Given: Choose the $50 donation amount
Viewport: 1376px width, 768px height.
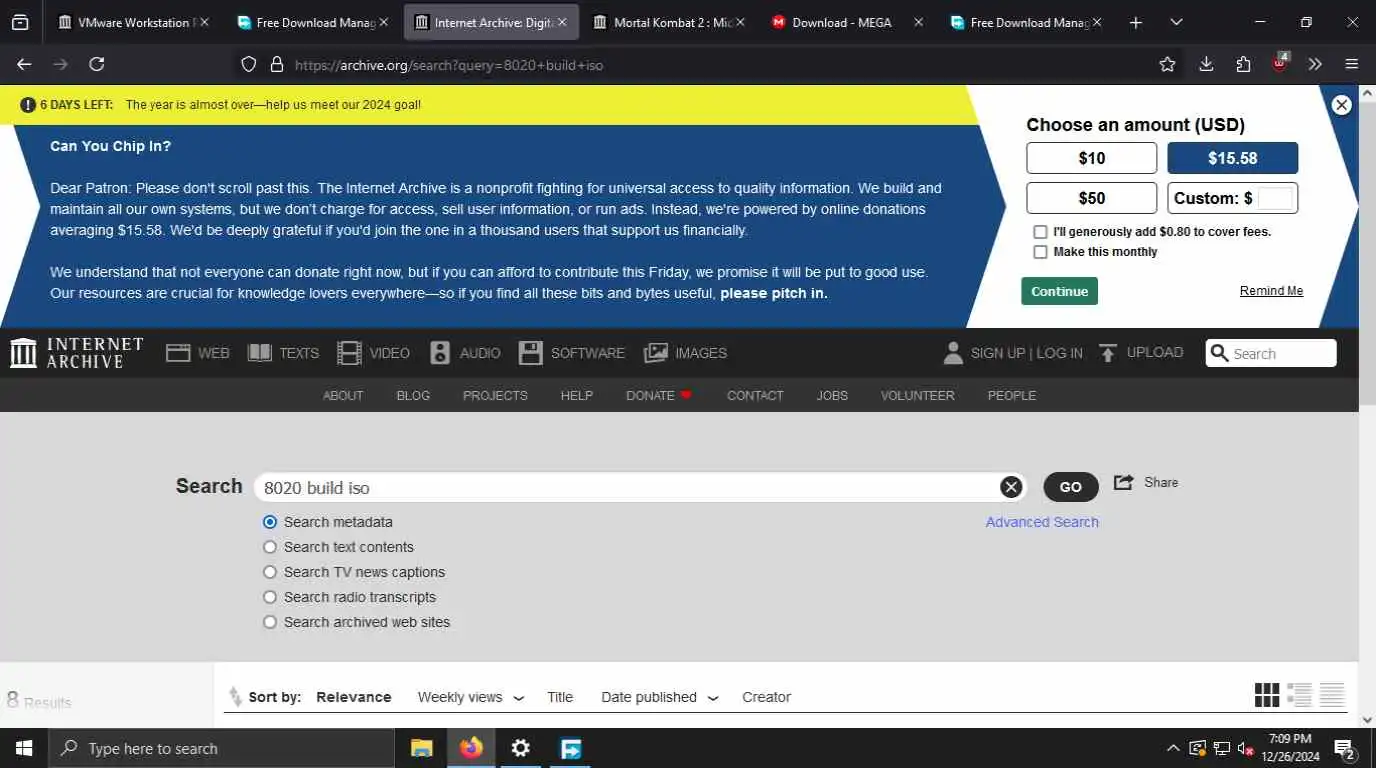Looking at the screenshot, I should pyautogui.click(x=1092, y=198).
